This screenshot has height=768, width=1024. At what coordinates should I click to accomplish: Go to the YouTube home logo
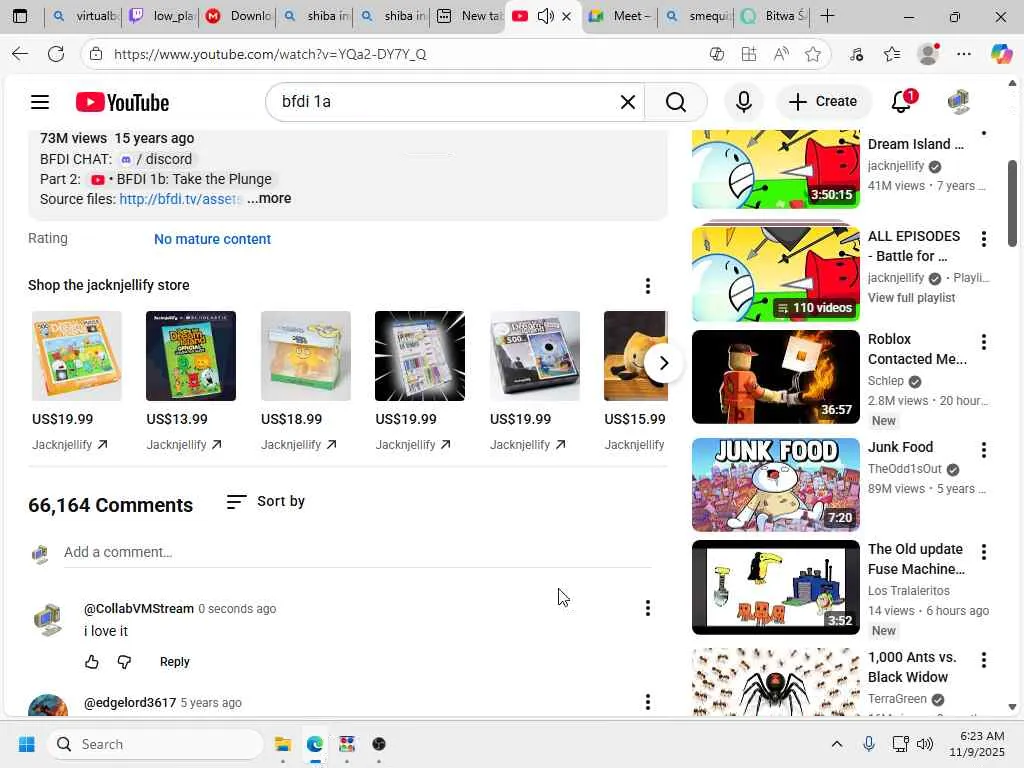pos(122,103)
